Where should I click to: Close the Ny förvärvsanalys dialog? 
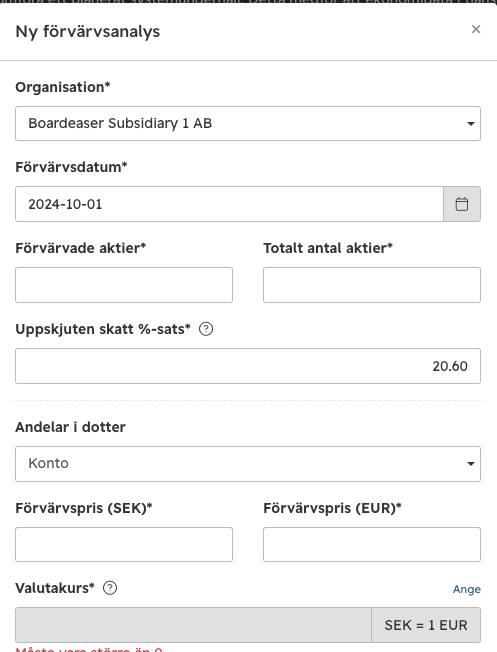476,29
